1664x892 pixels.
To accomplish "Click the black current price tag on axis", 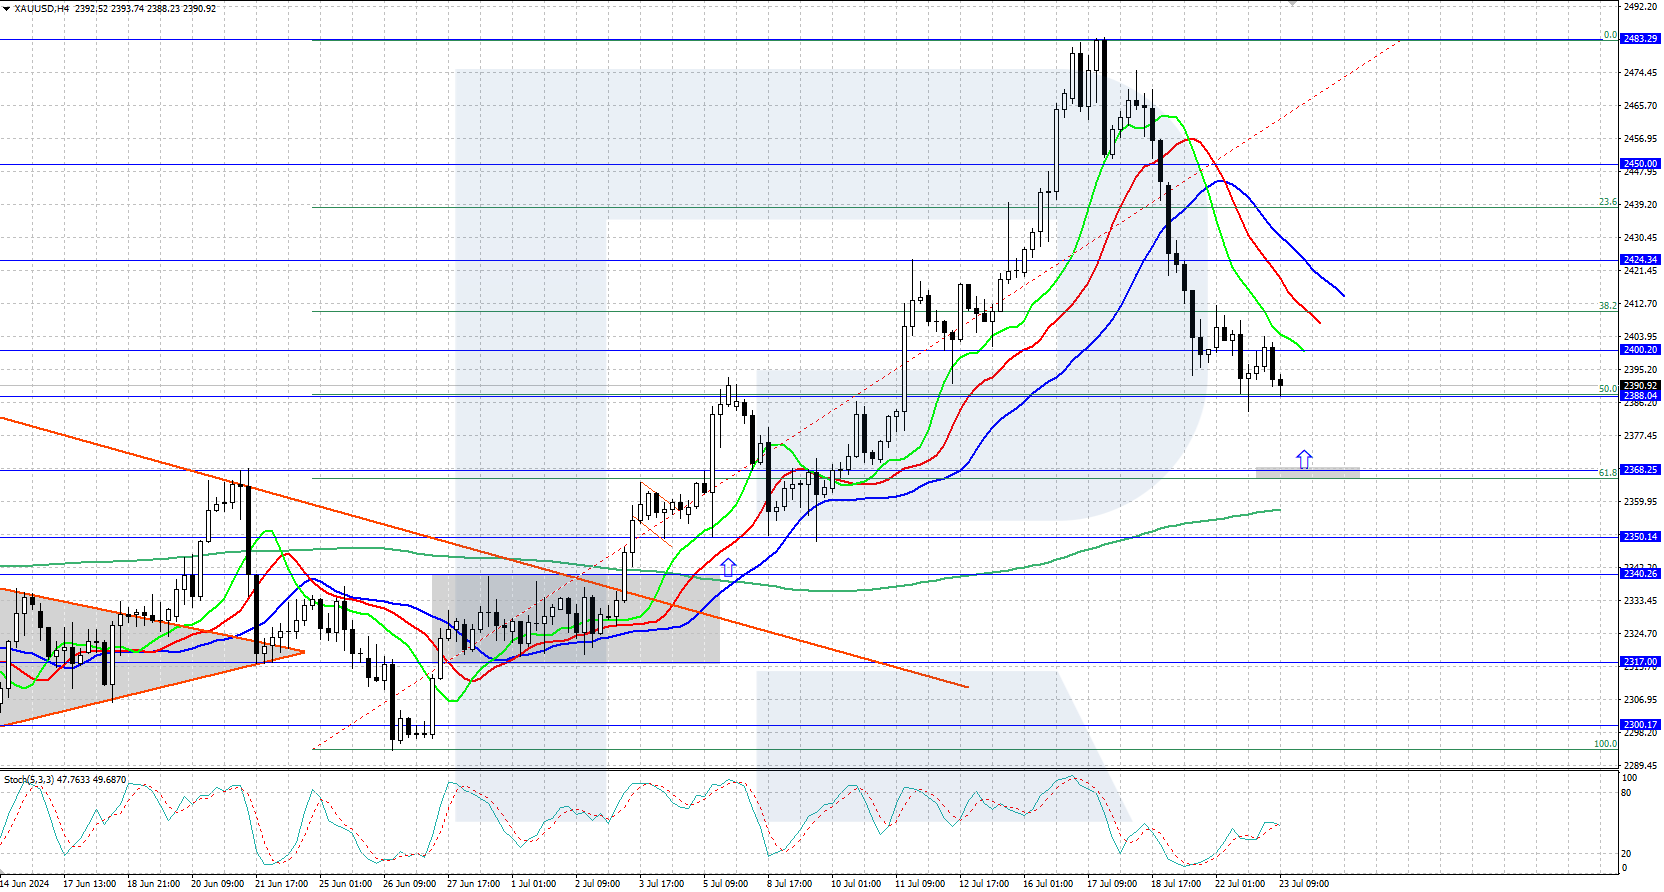I will click(1640, 385).
